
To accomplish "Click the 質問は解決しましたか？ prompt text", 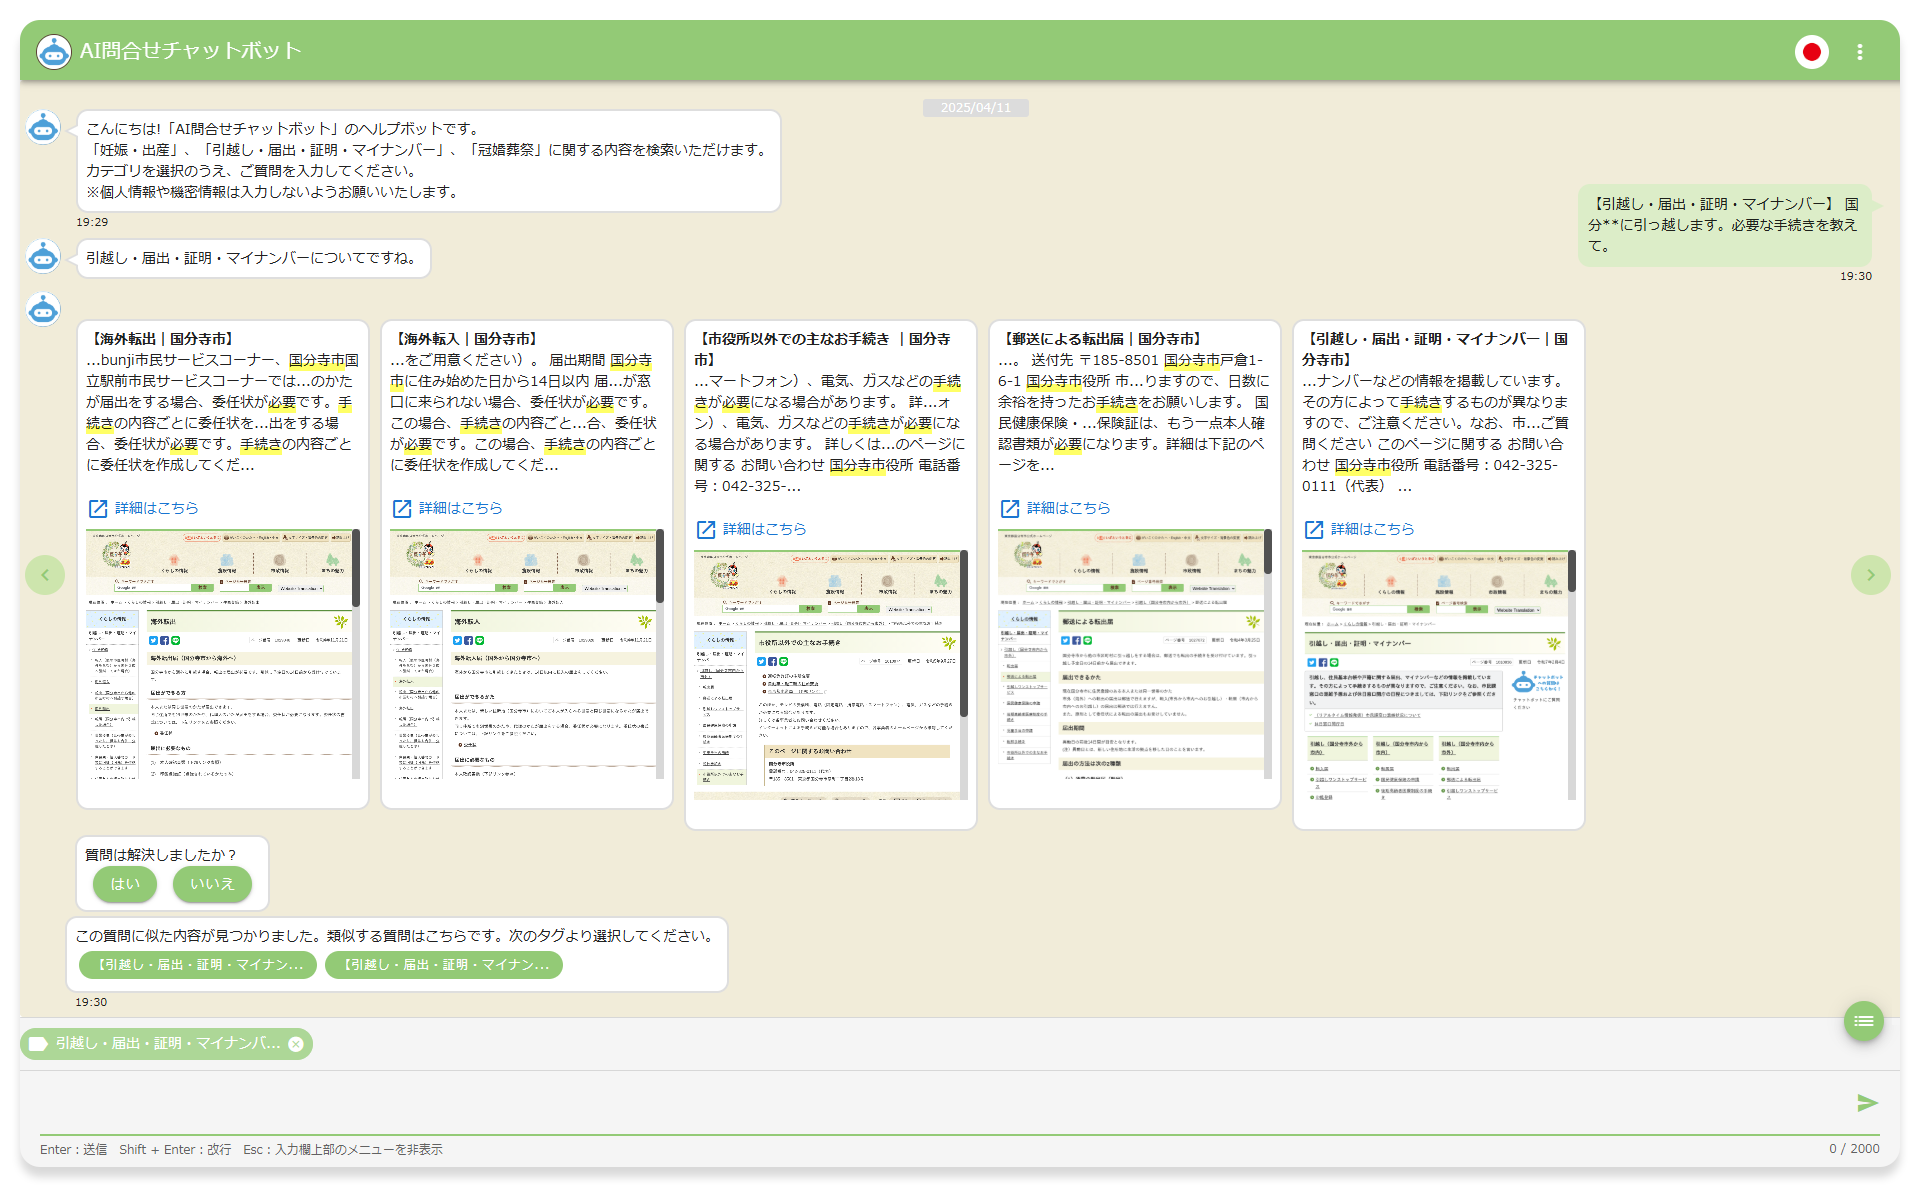I will tap(161, 855).
